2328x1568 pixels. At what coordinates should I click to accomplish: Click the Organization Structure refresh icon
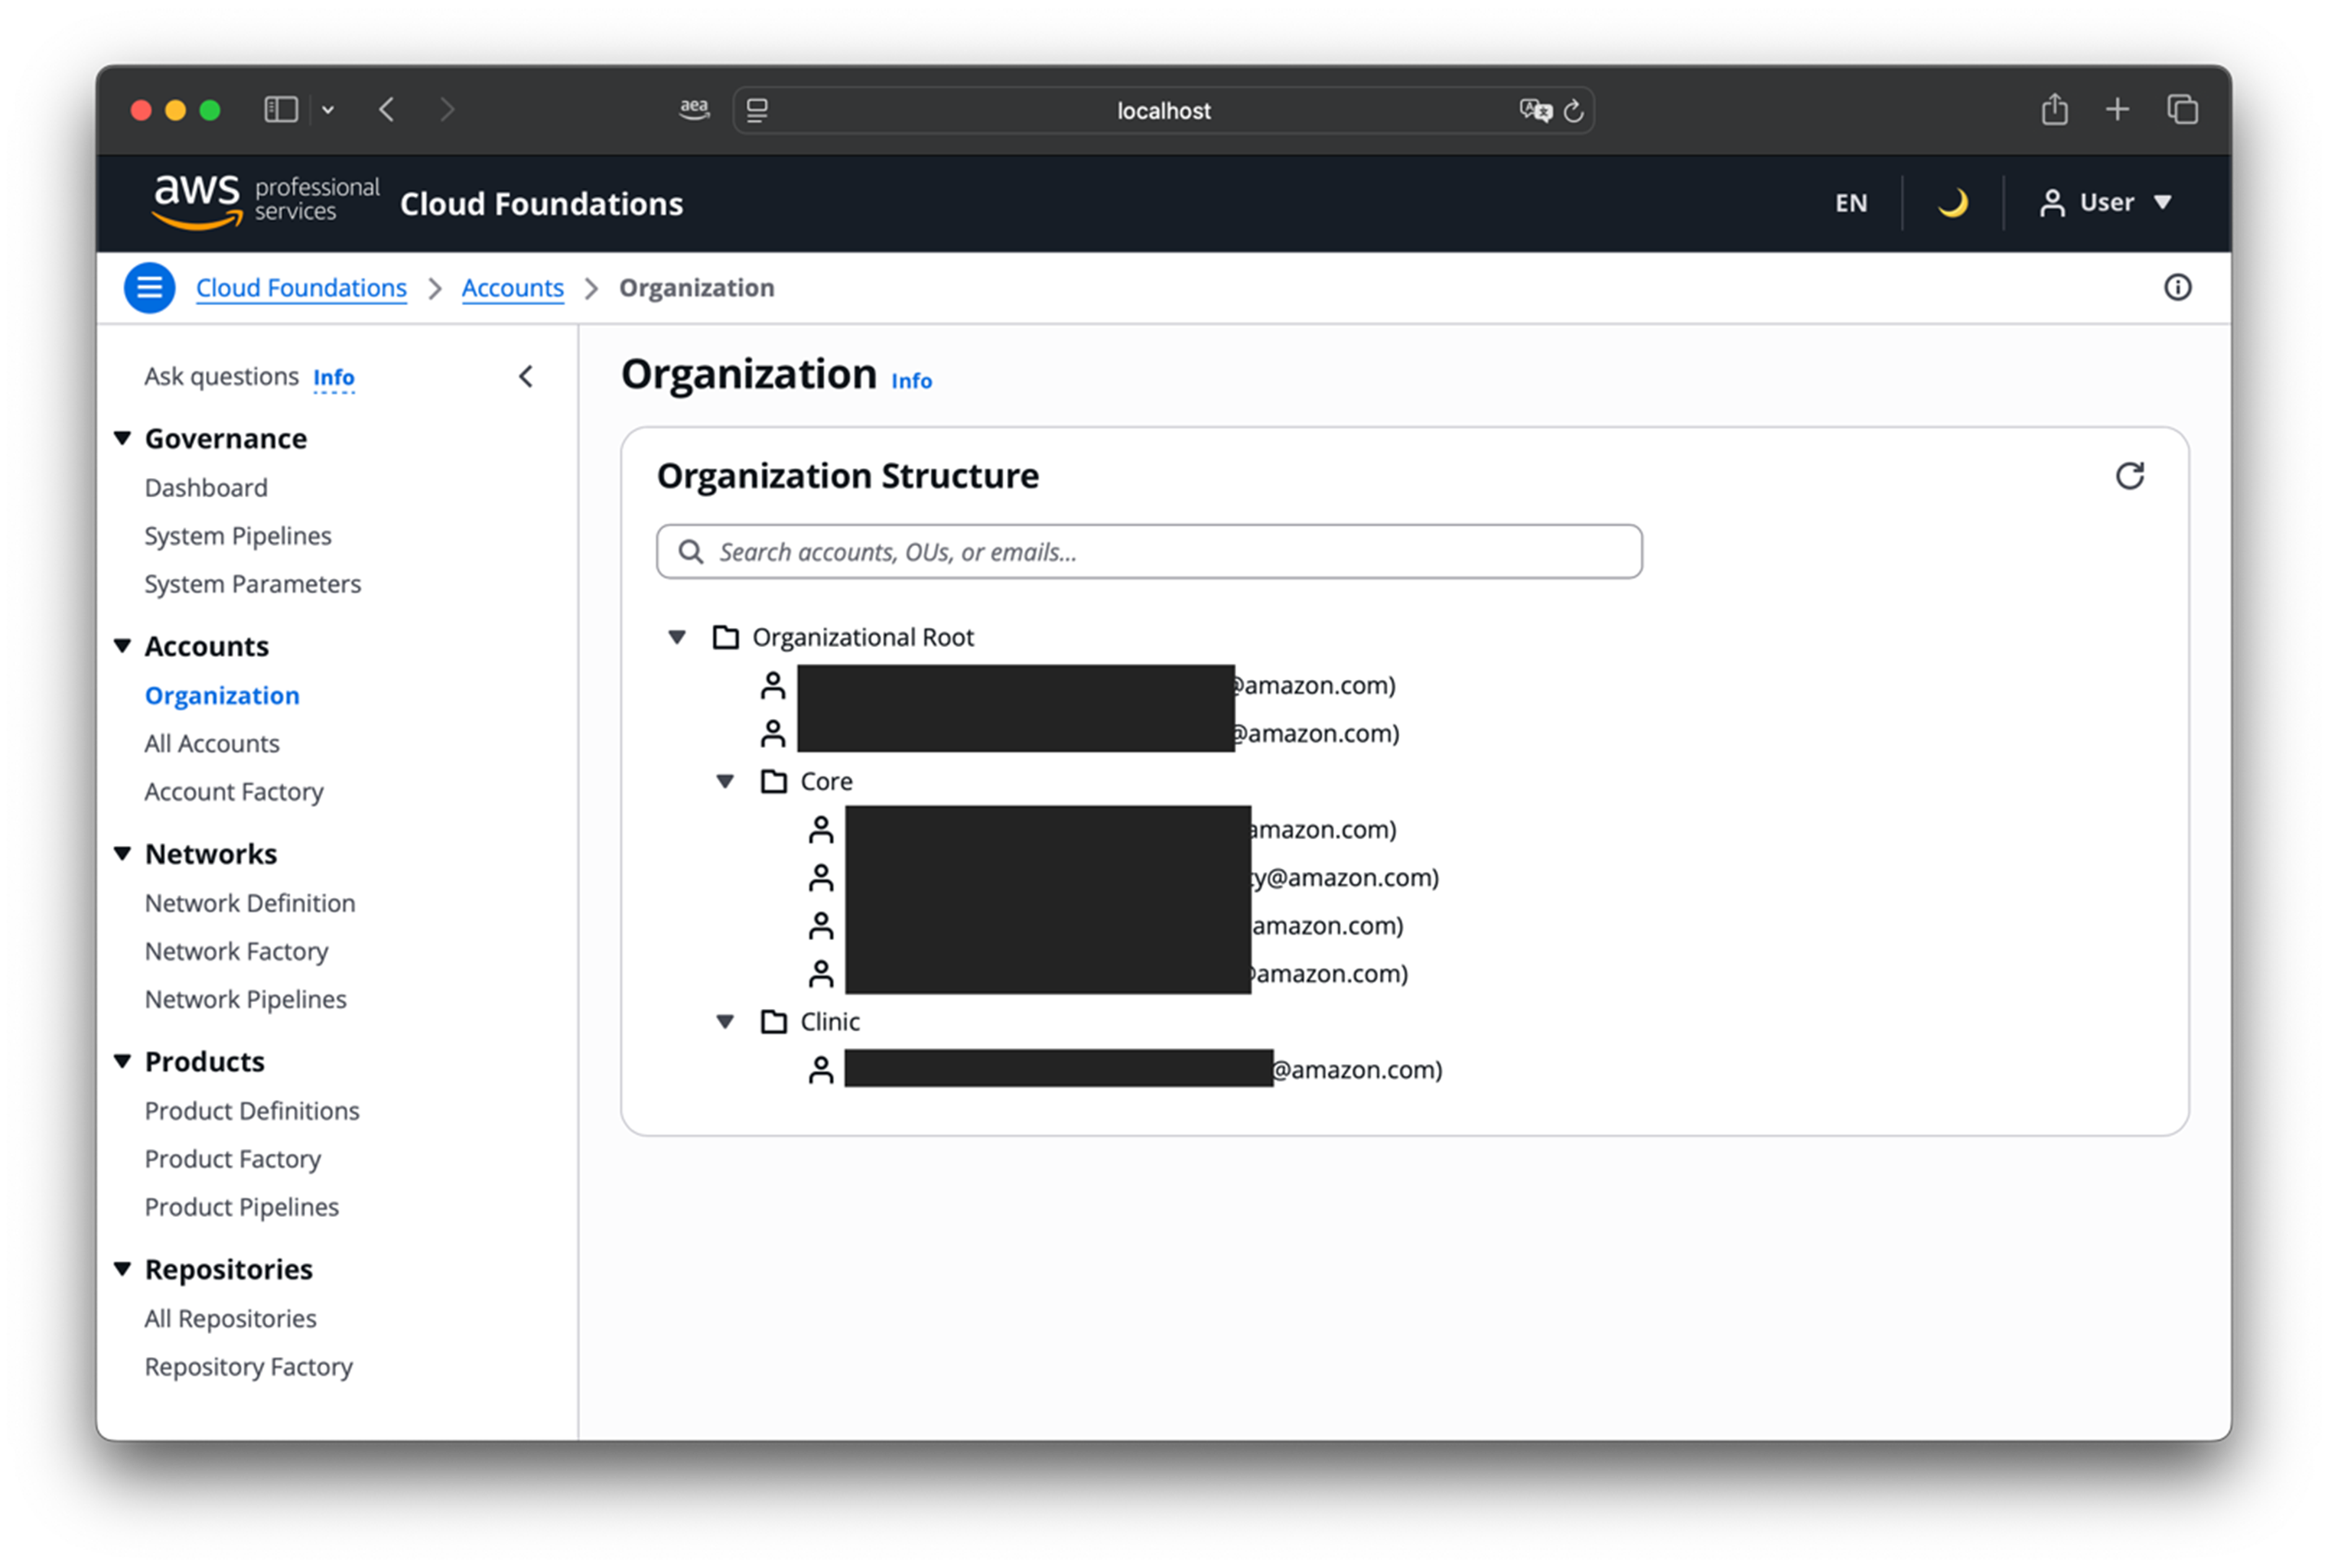point(2129,476)
